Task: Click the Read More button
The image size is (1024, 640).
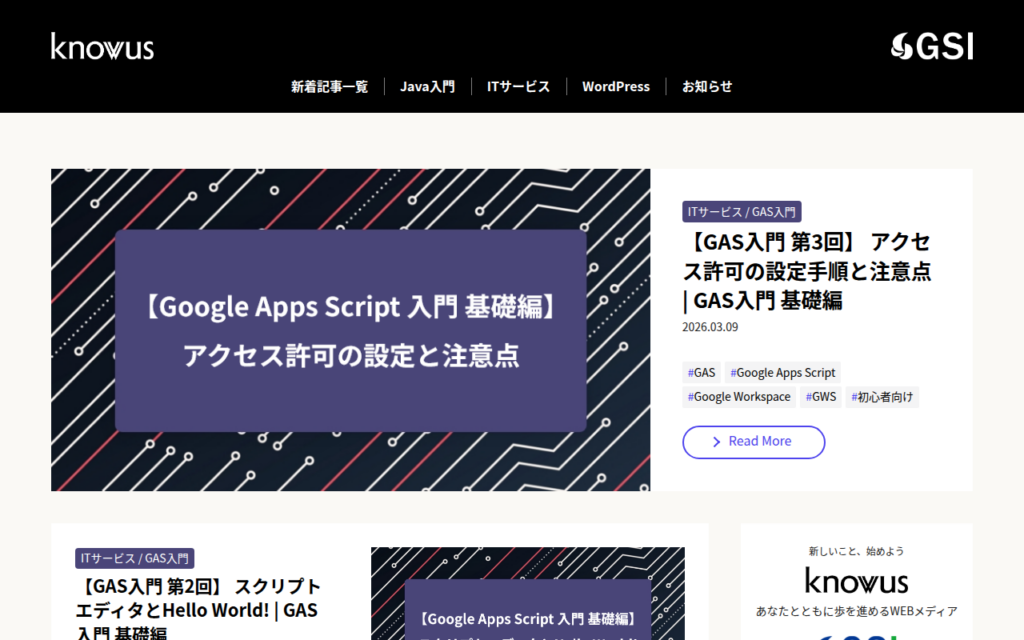Action: coord(754,442)
